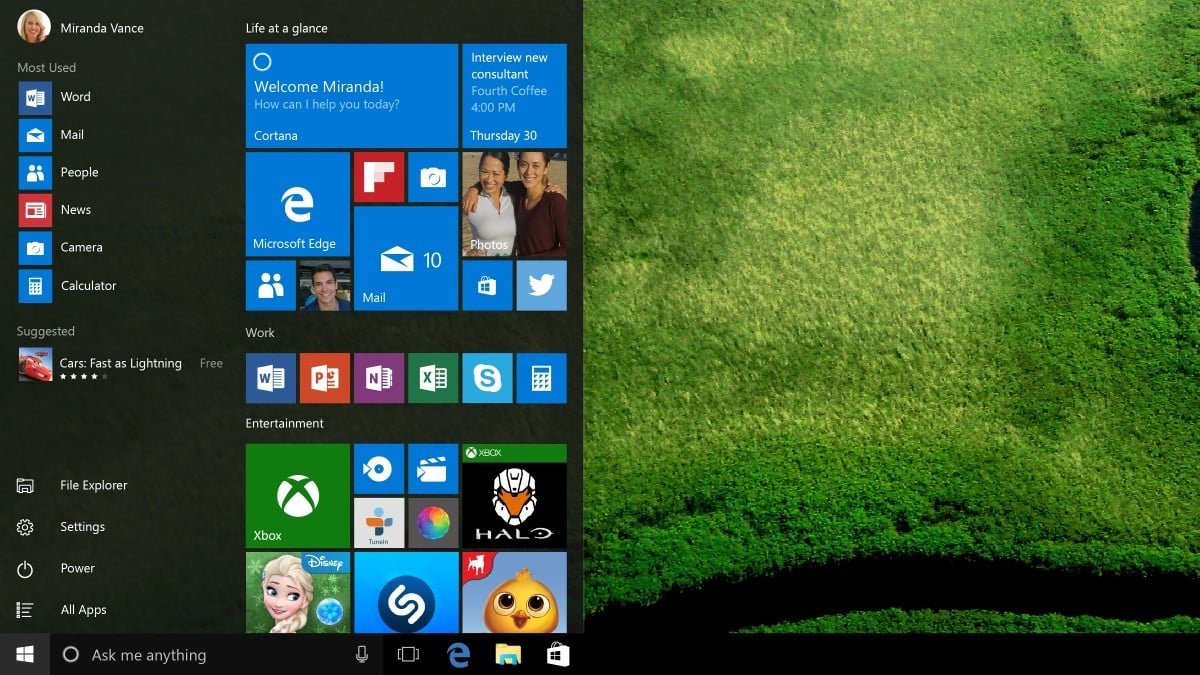This screenshot has height=675, width=1200.
Task: Launch Calculator from the Most Used list
Action: 68,285
